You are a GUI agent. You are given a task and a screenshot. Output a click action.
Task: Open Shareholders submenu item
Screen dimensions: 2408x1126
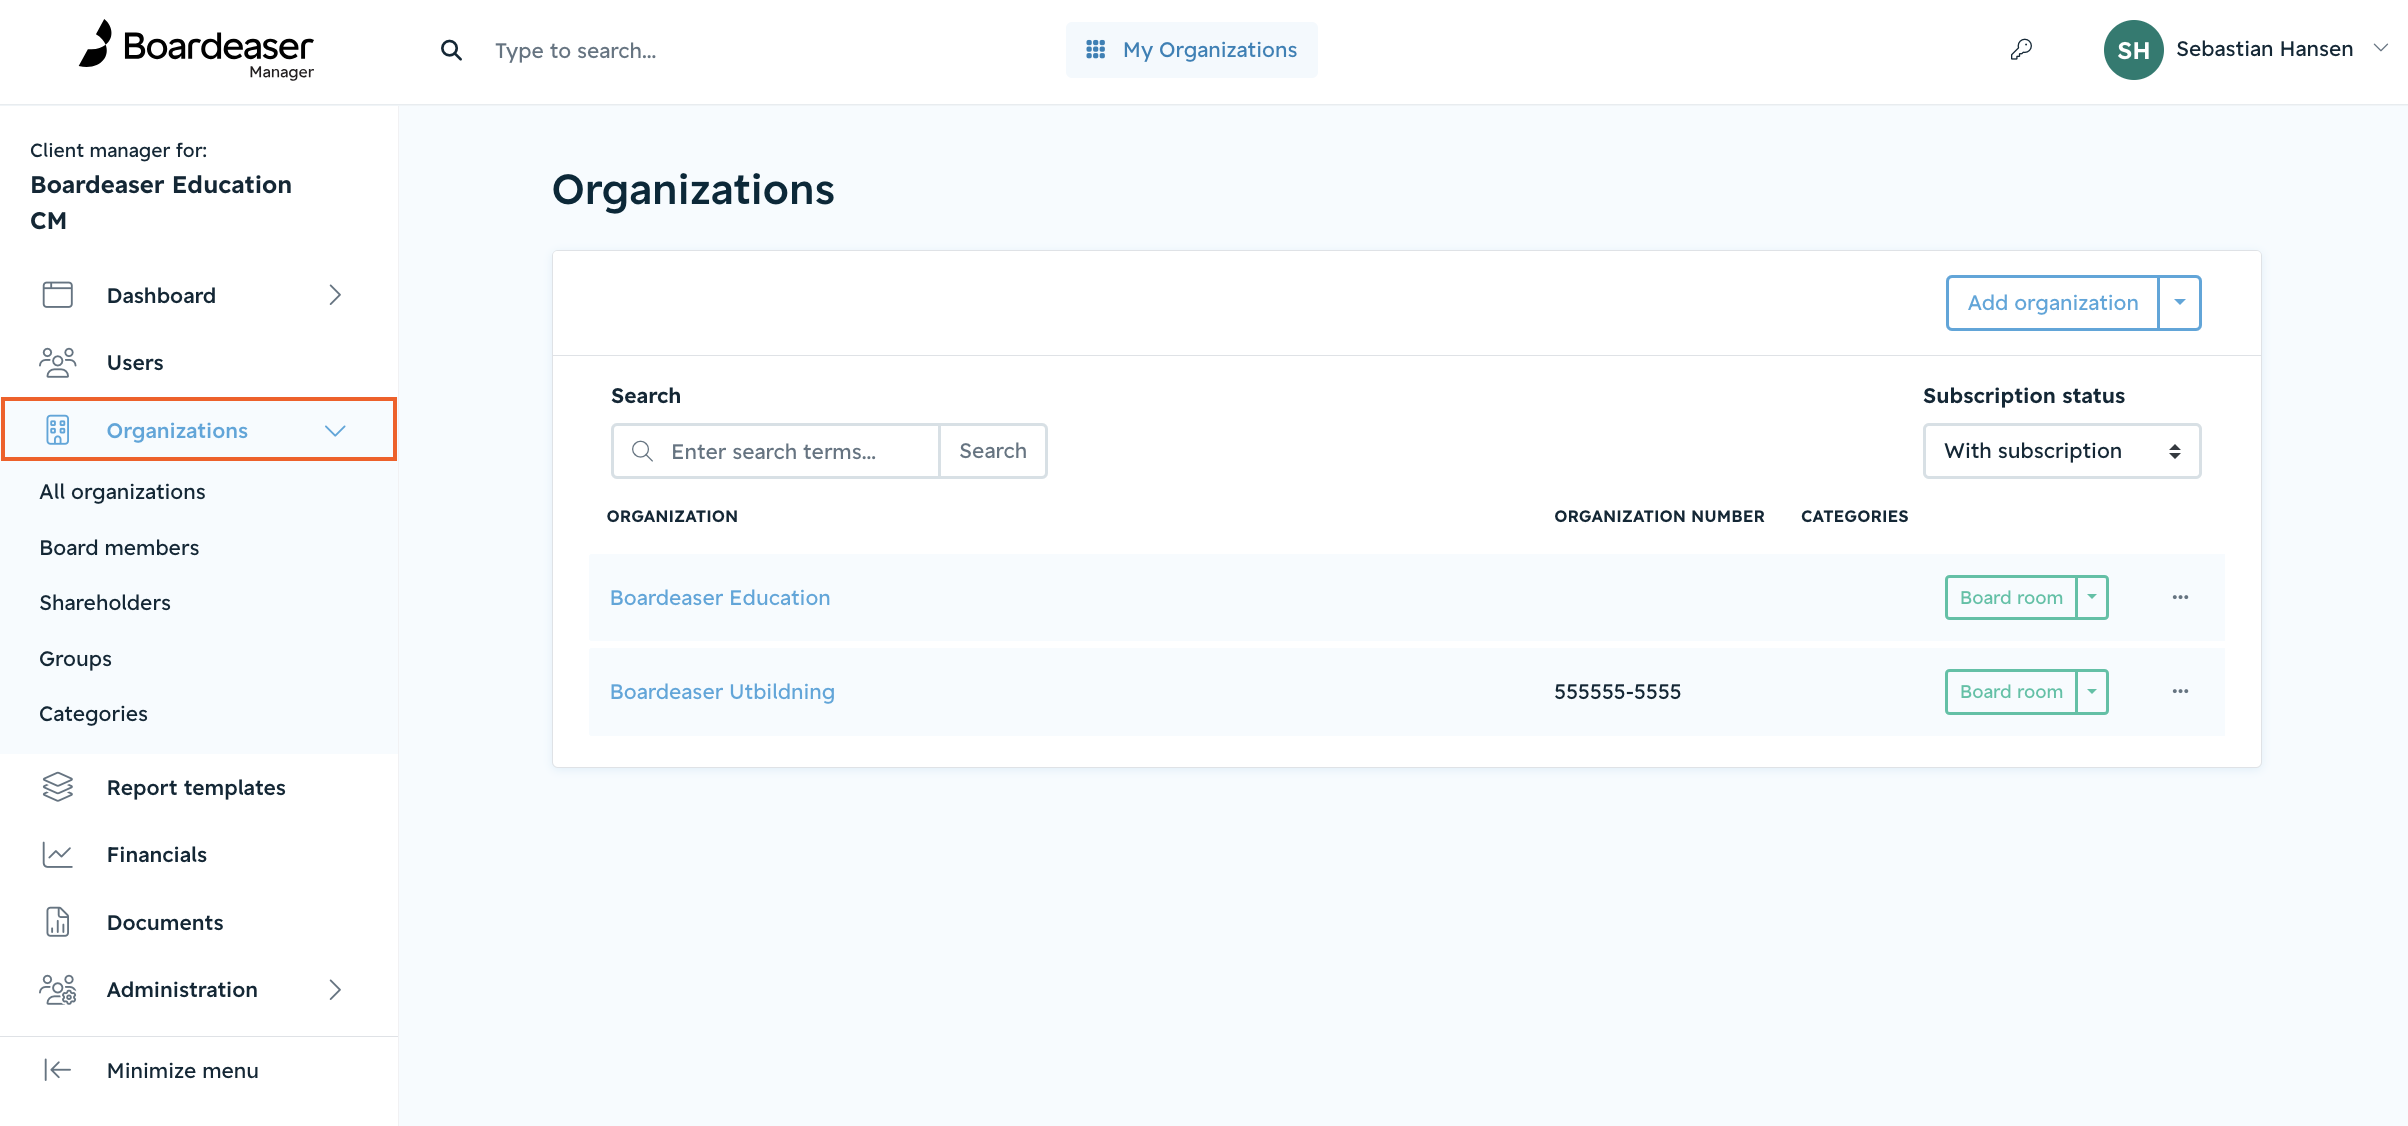[x=105, y=602]
